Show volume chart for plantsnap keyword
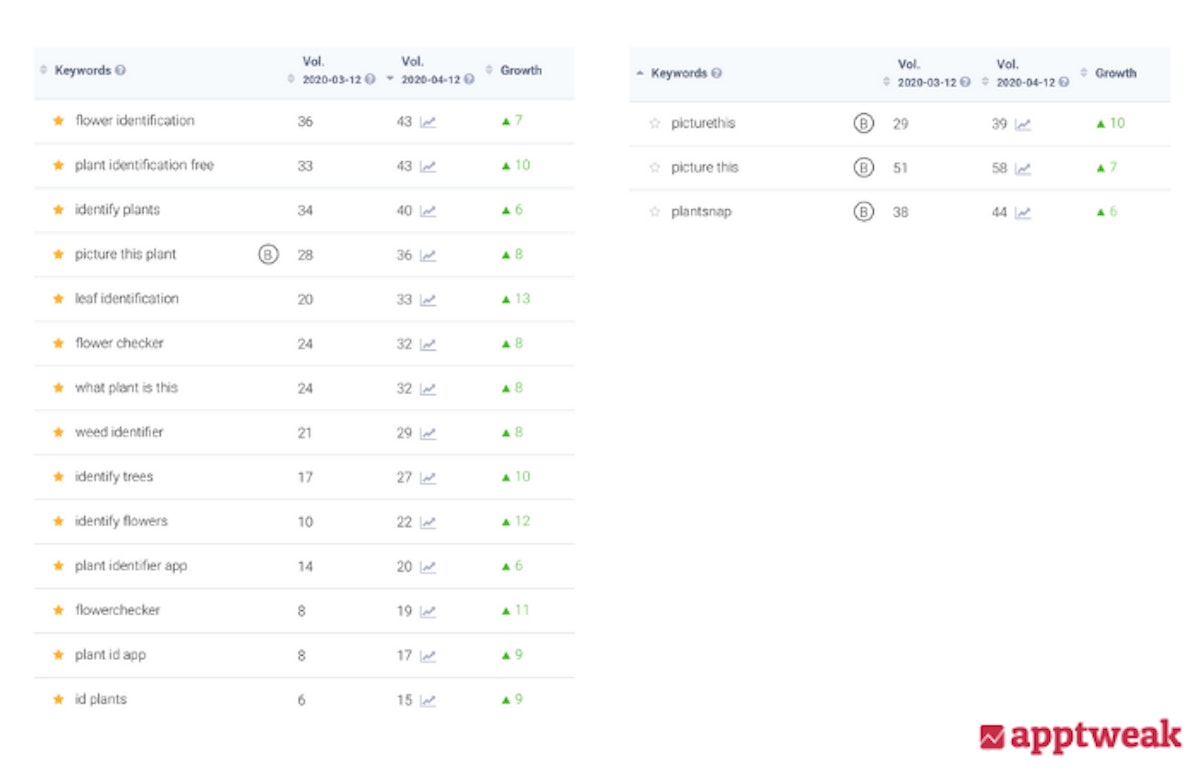 tap(1024, 212)
